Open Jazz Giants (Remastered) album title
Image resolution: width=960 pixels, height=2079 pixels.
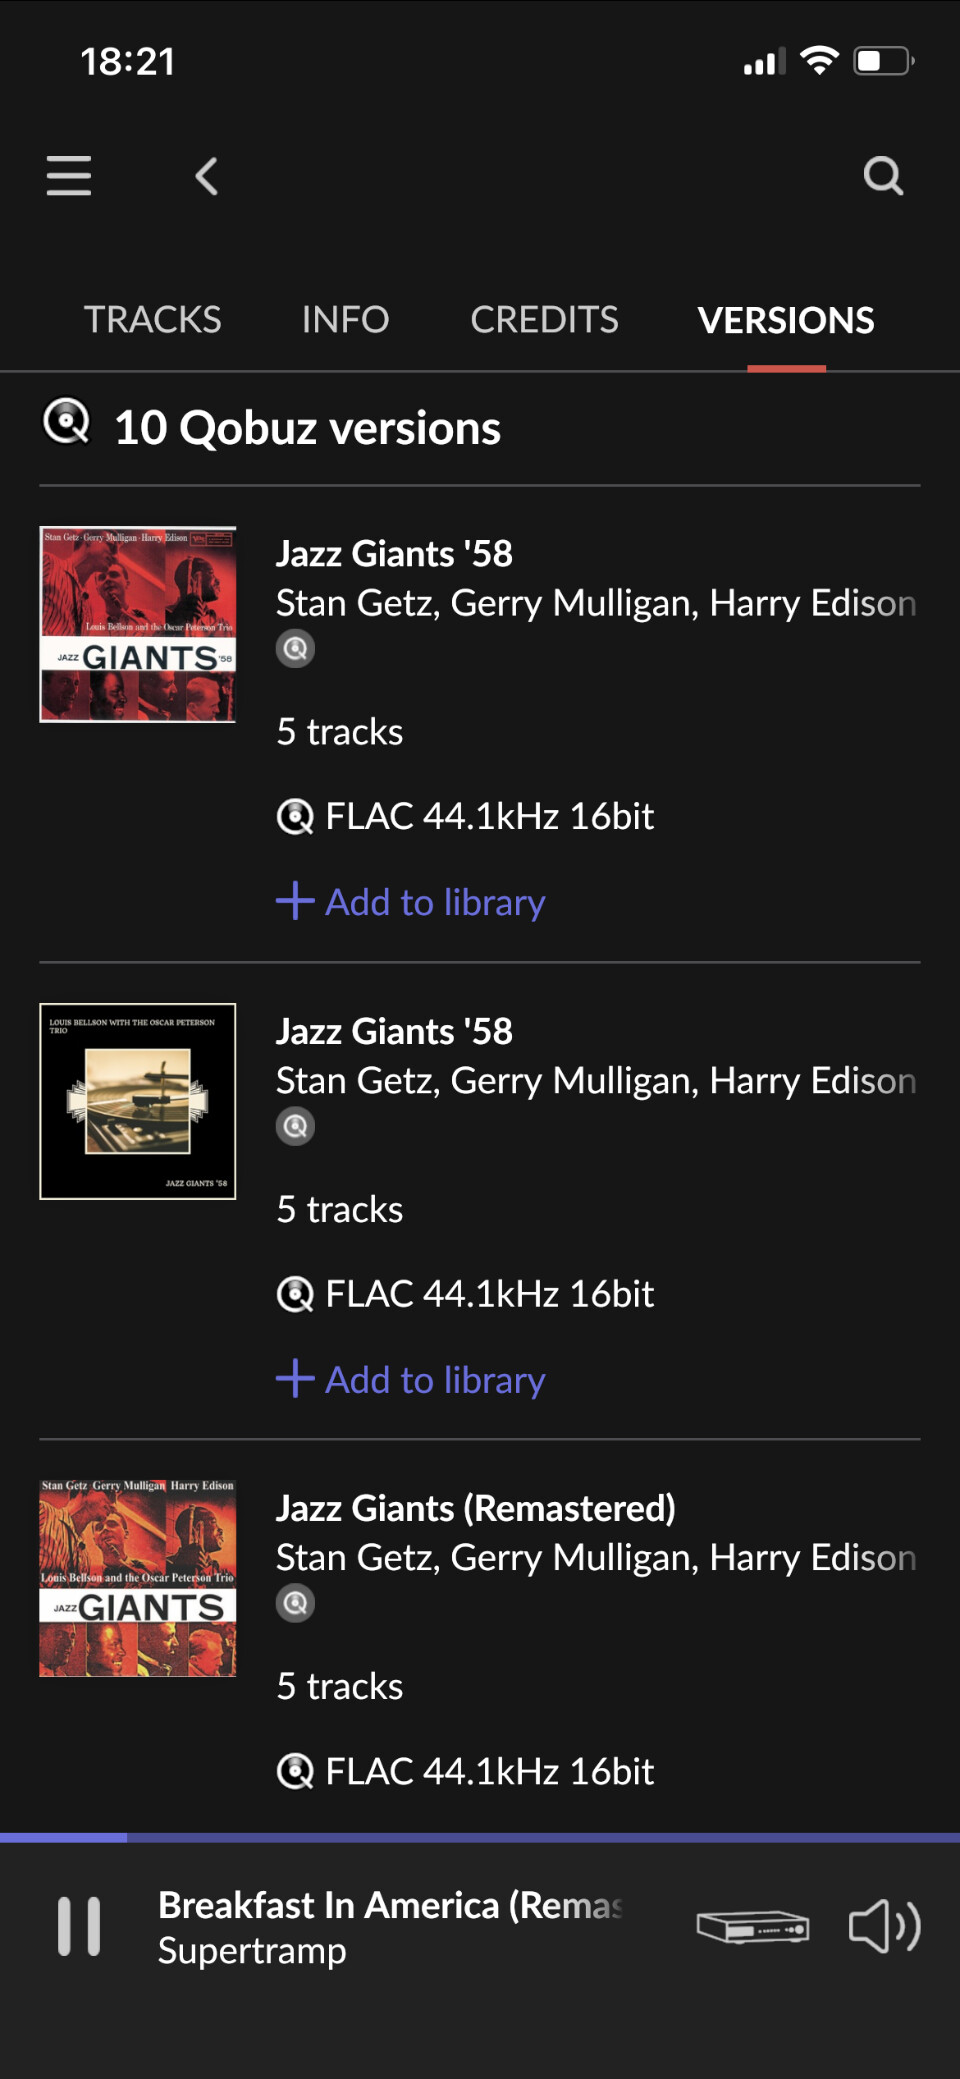tap(476, 1508)
